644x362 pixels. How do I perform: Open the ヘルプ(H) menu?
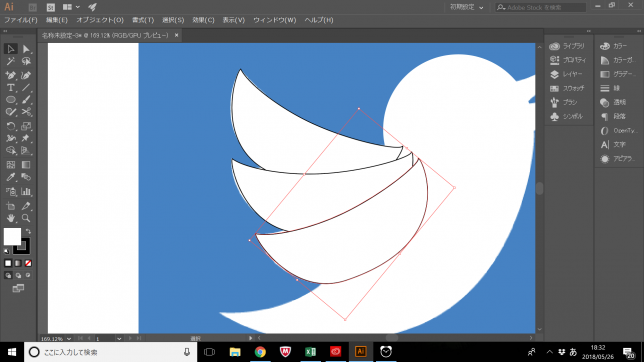[x=319, y=20]
